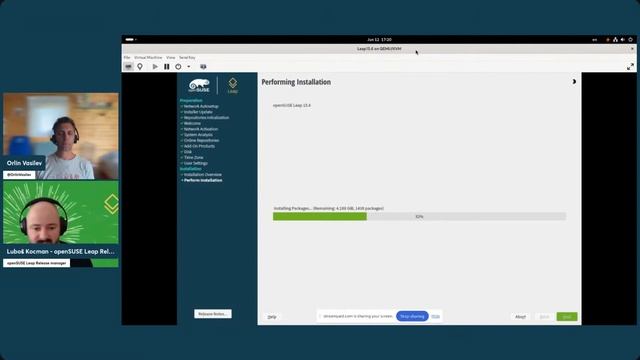This screenshot has height=360, width=640.
Task: Click the power on play button
Action: [x=155, y=67]
